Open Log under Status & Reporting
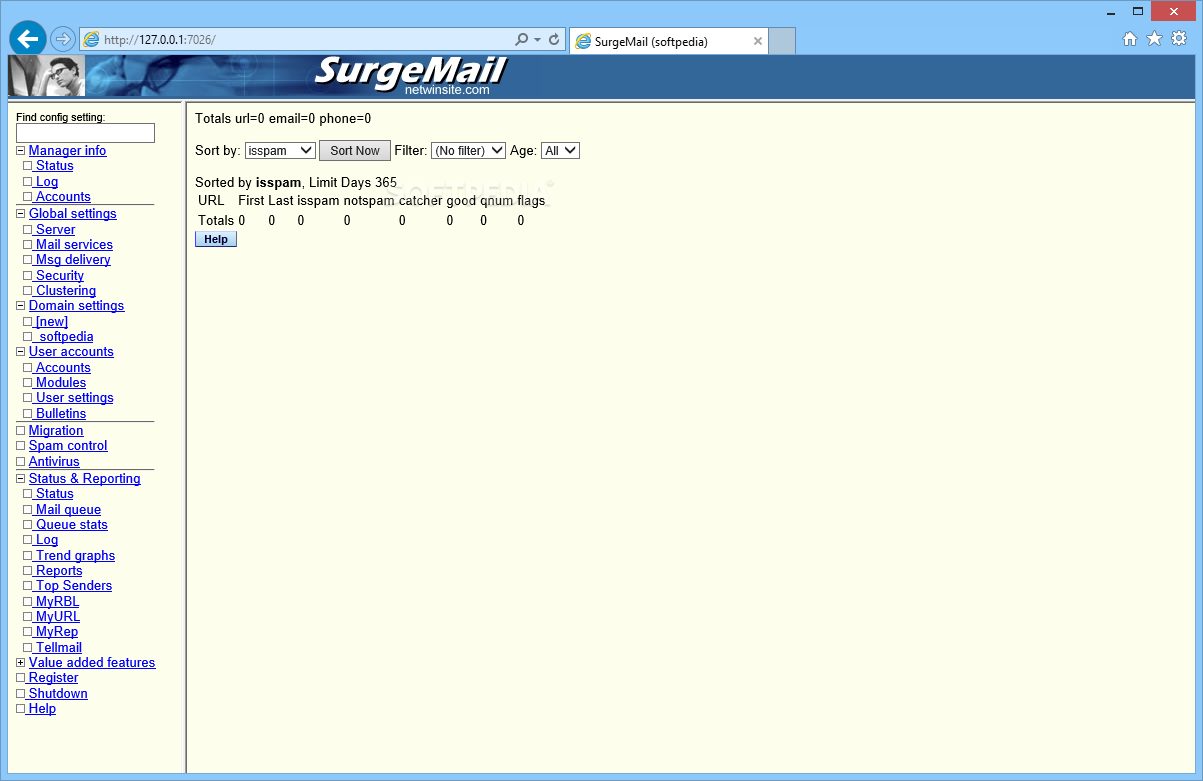Screen dimensions: 1203x781 46,540
